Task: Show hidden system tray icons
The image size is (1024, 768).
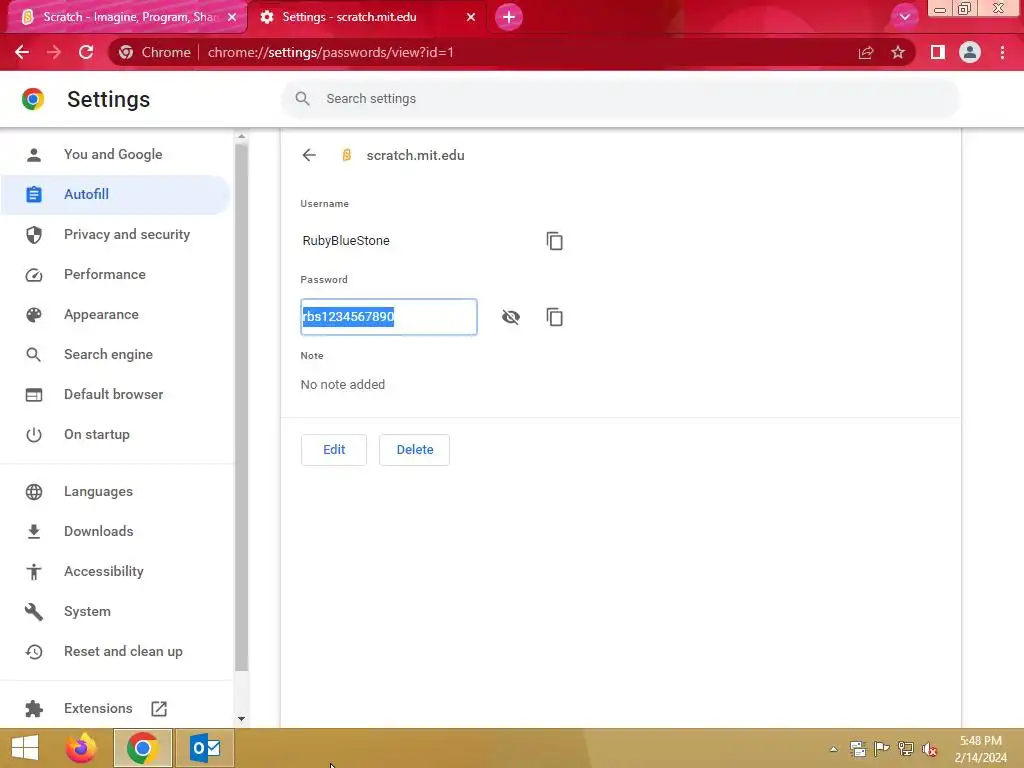Action: pyautogui.click(x=833, y=749)
